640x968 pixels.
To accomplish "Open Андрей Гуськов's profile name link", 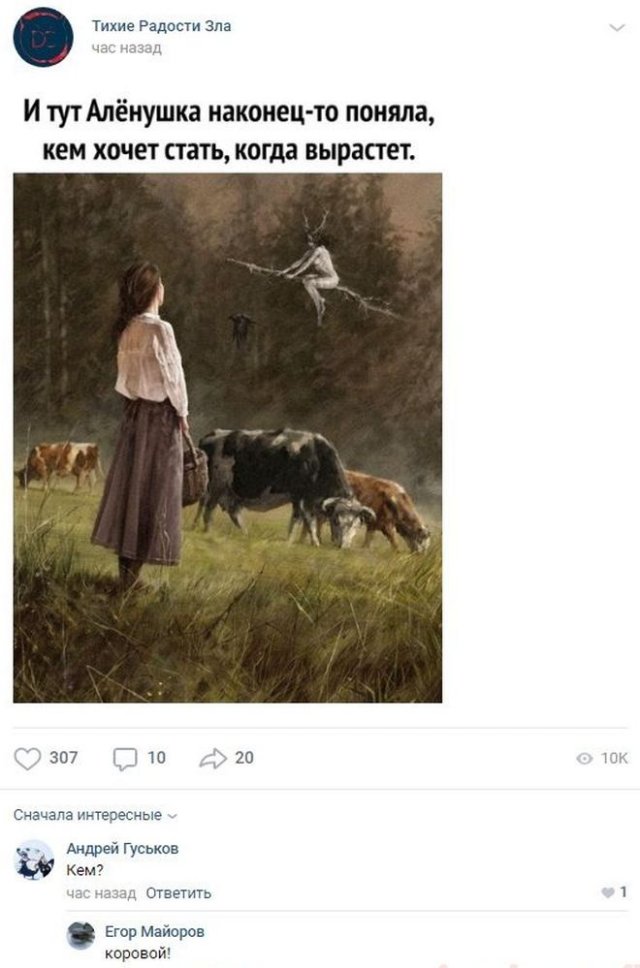I will pyautogui.click(x=122, y=848).
